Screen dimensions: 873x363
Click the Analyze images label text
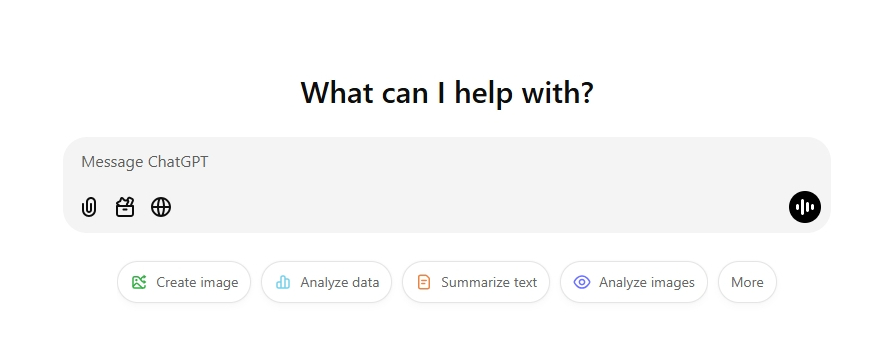(x=647, y=283)
